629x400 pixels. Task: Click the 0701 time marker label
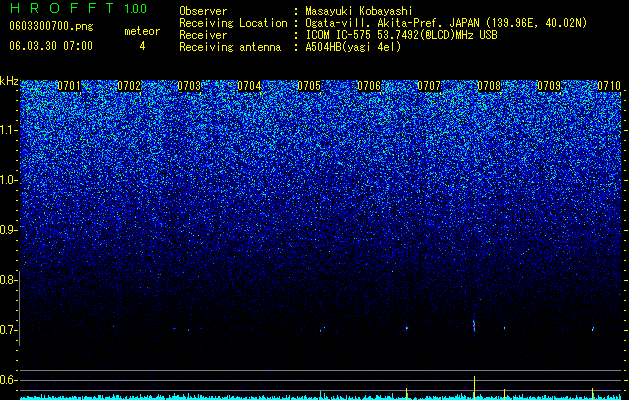pos(69,86)
